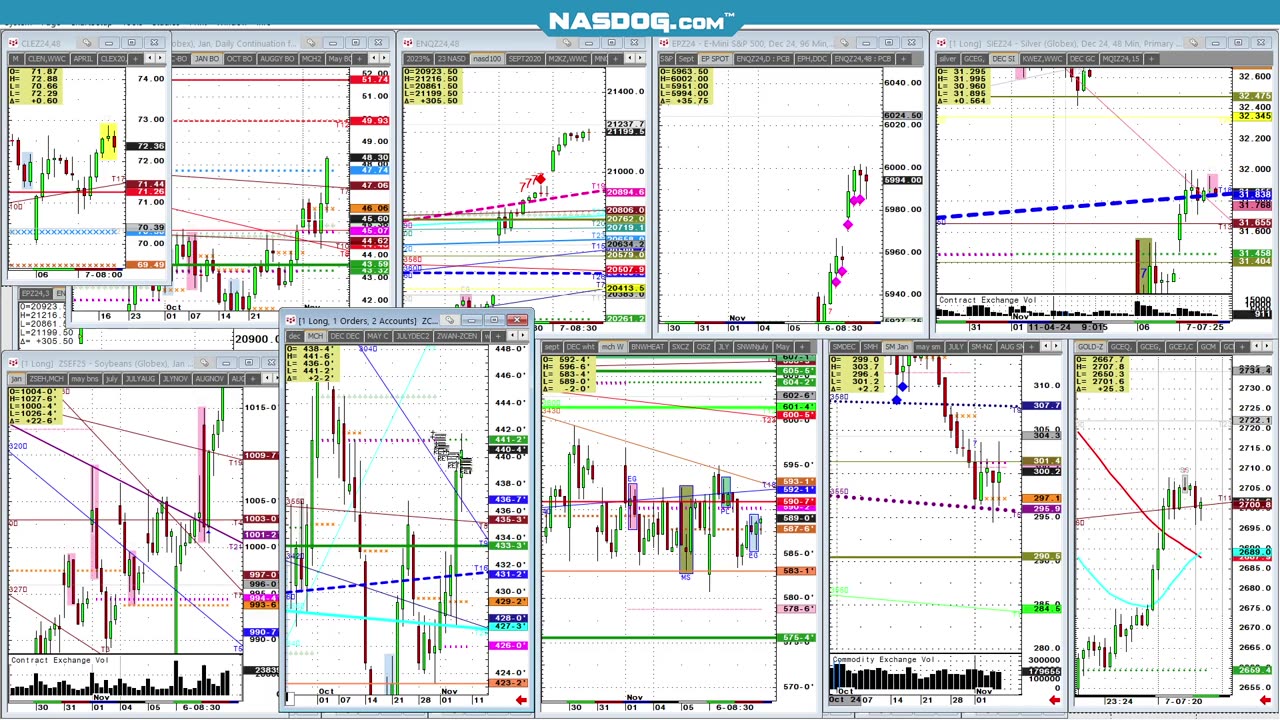
Task: Add a new tab in the Soybeans window
Action: [x=253, y=378]
